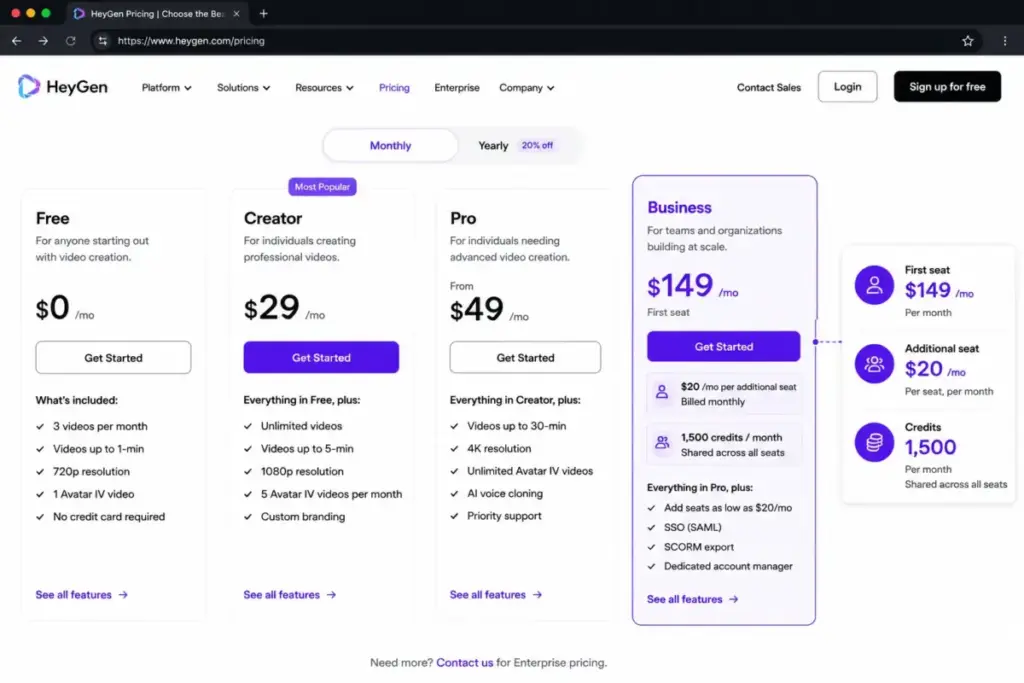The image size is (1024, 683).
Task: Click the Business plan heading
Action: click(x=679, y=208)
